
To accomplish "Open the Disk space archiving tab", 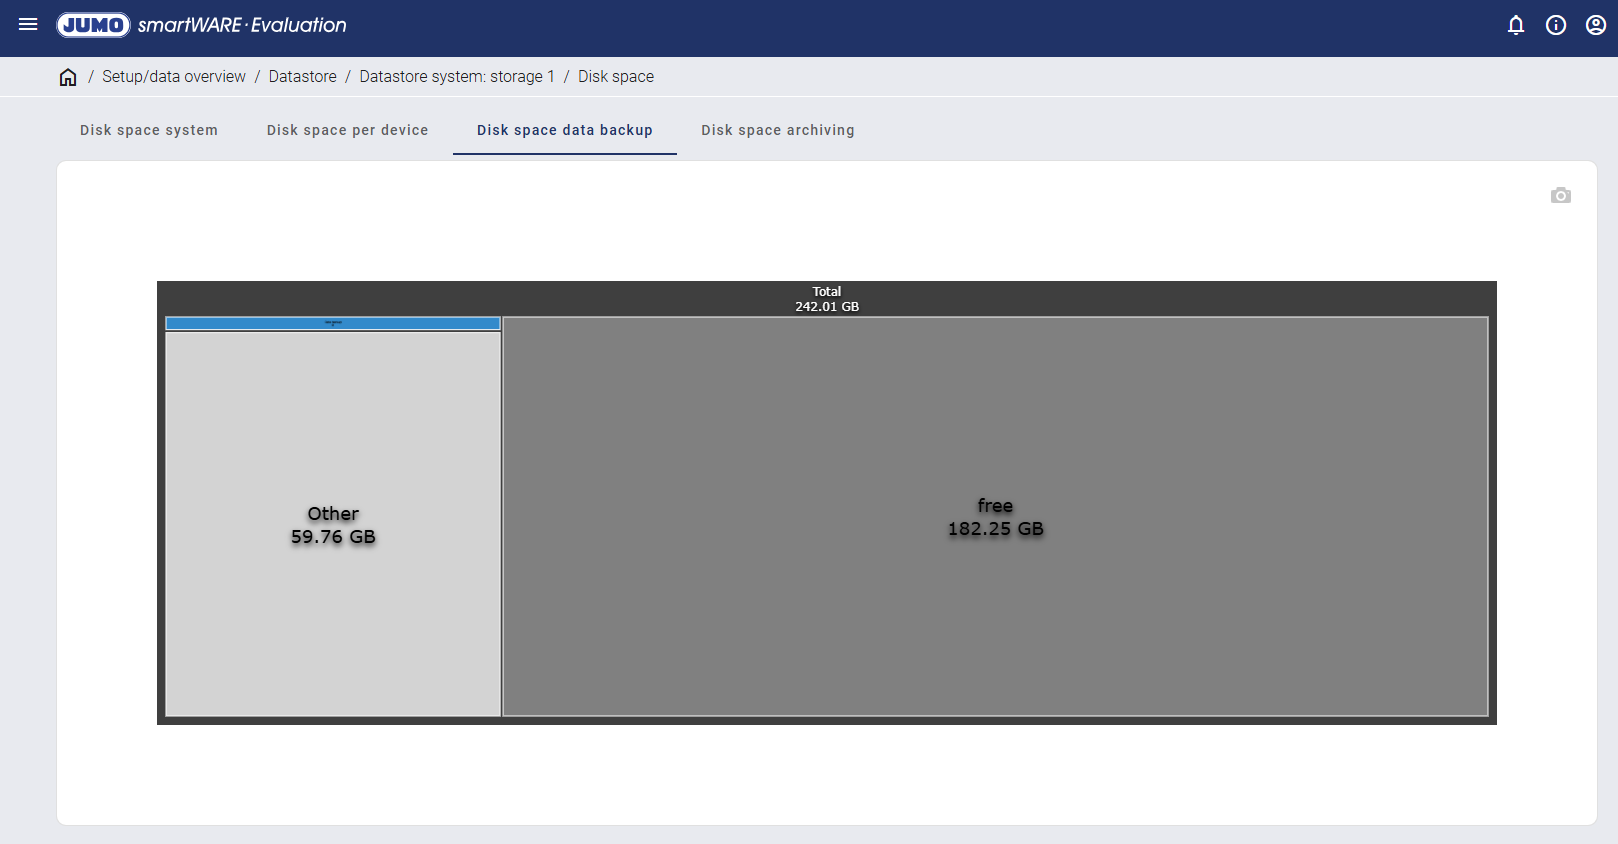I will click(777, 130).
